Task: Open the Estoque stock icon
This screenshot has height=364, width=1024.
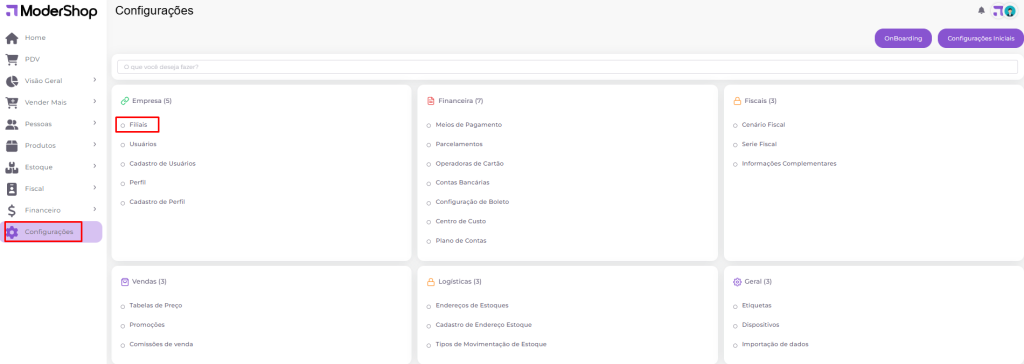Action: (x=12, y=167)
